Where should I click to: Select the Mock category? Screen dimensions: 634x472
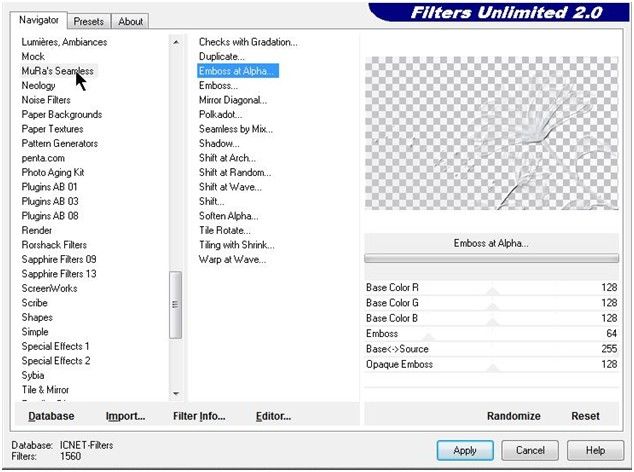33,57
